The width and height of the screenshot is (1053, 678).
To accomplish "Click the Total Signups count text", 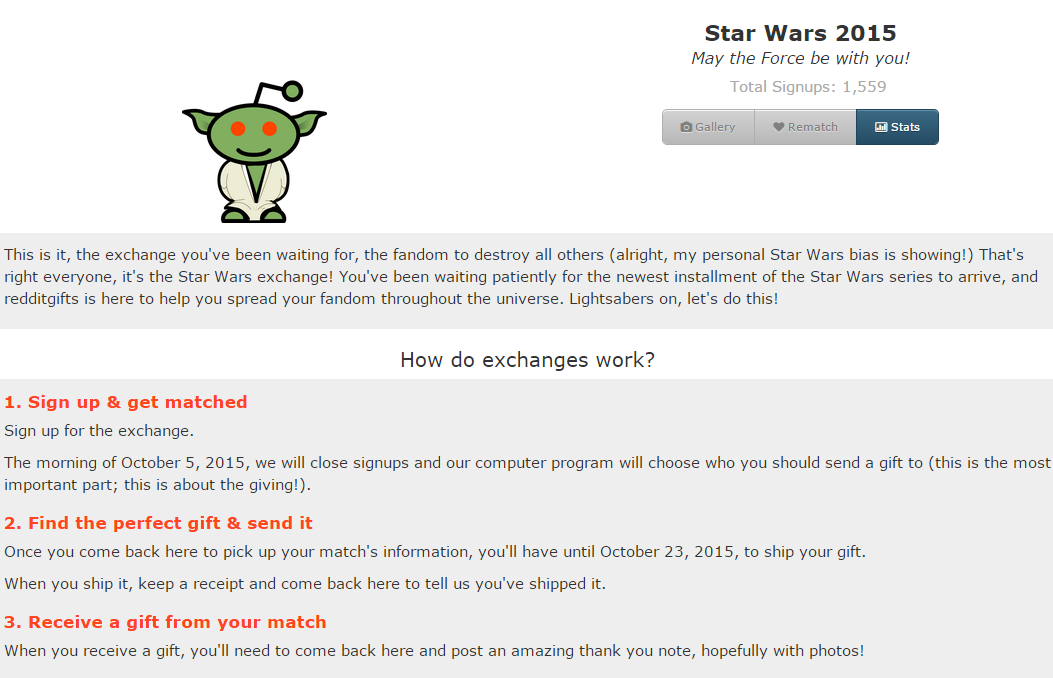I will click(x=808, y=87).
